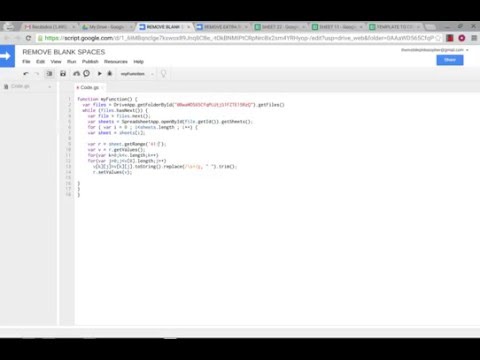This screenshot has width=480, height=360.
Task: Click the Apps Script blue arrow logo
Action: [x=7, y=56]
